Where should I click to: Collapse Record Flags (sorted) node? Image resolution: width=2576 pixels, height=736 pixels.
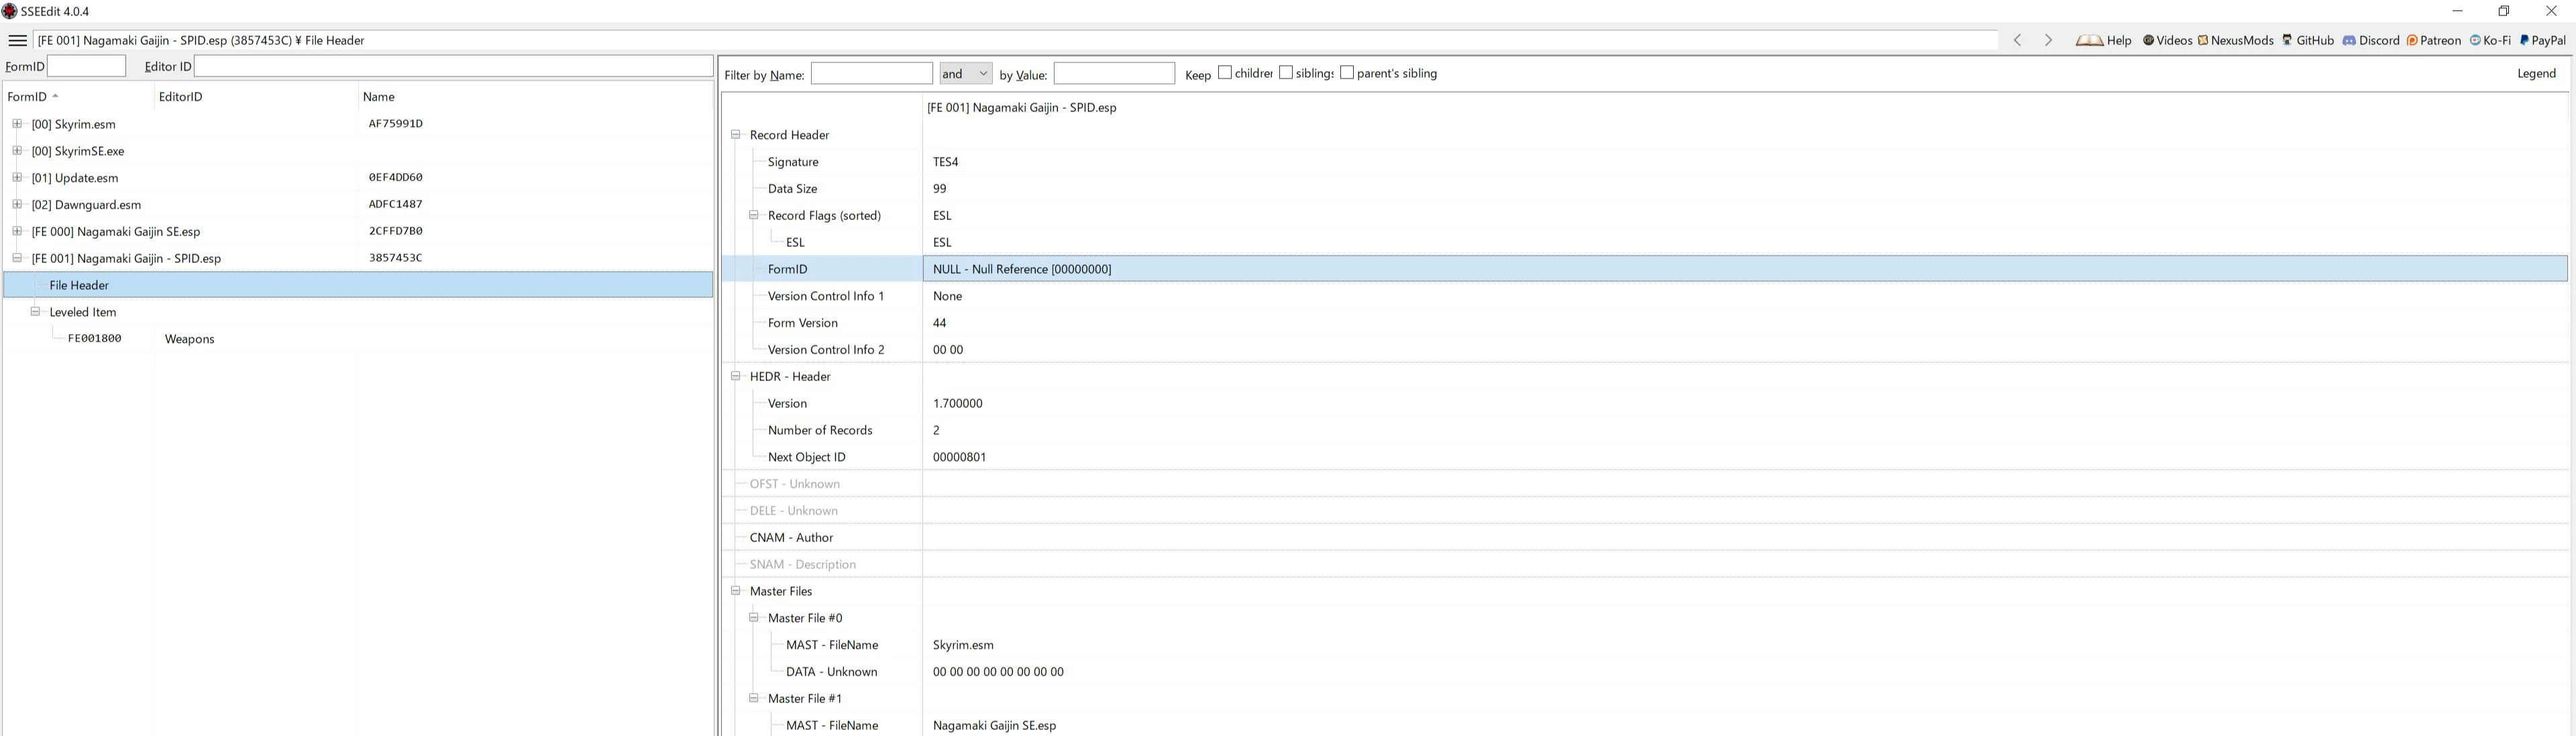click(753, 215)
